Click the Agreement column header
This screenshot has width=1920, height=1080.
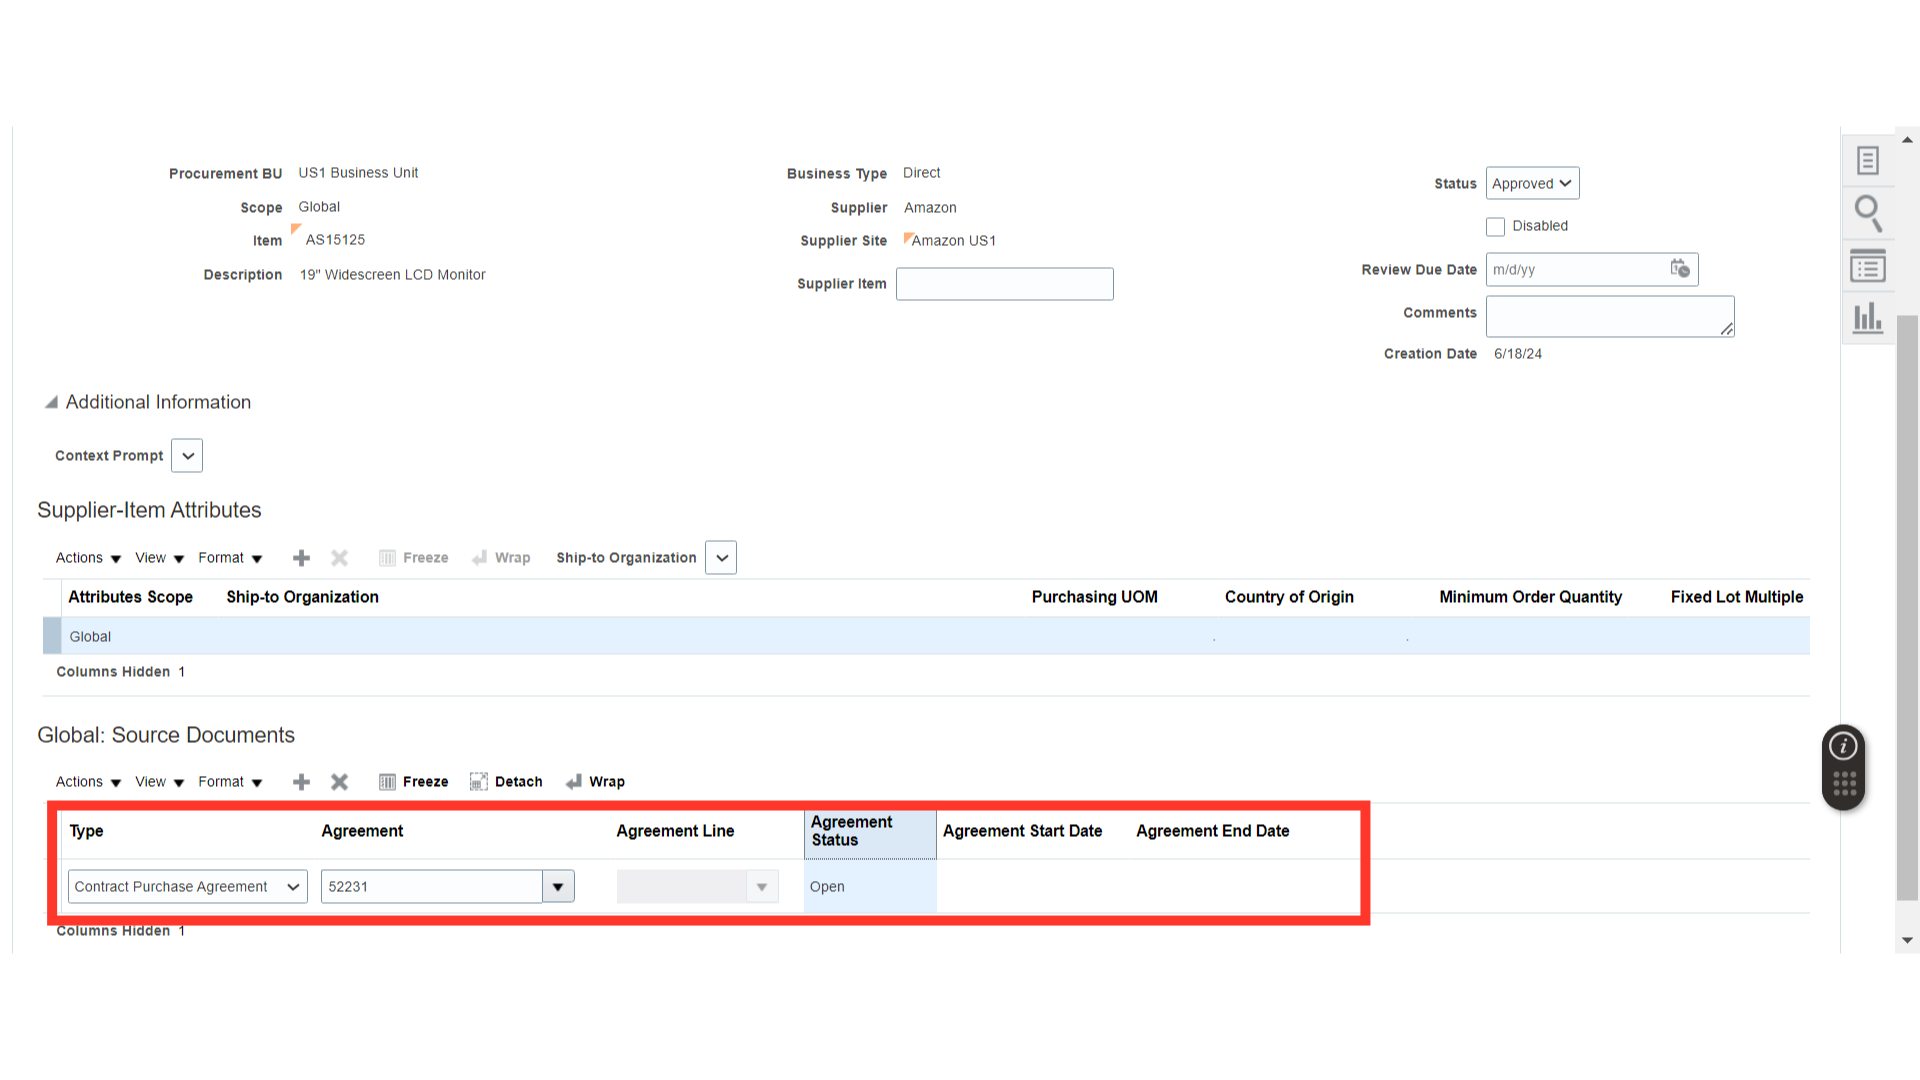point(362,831)
